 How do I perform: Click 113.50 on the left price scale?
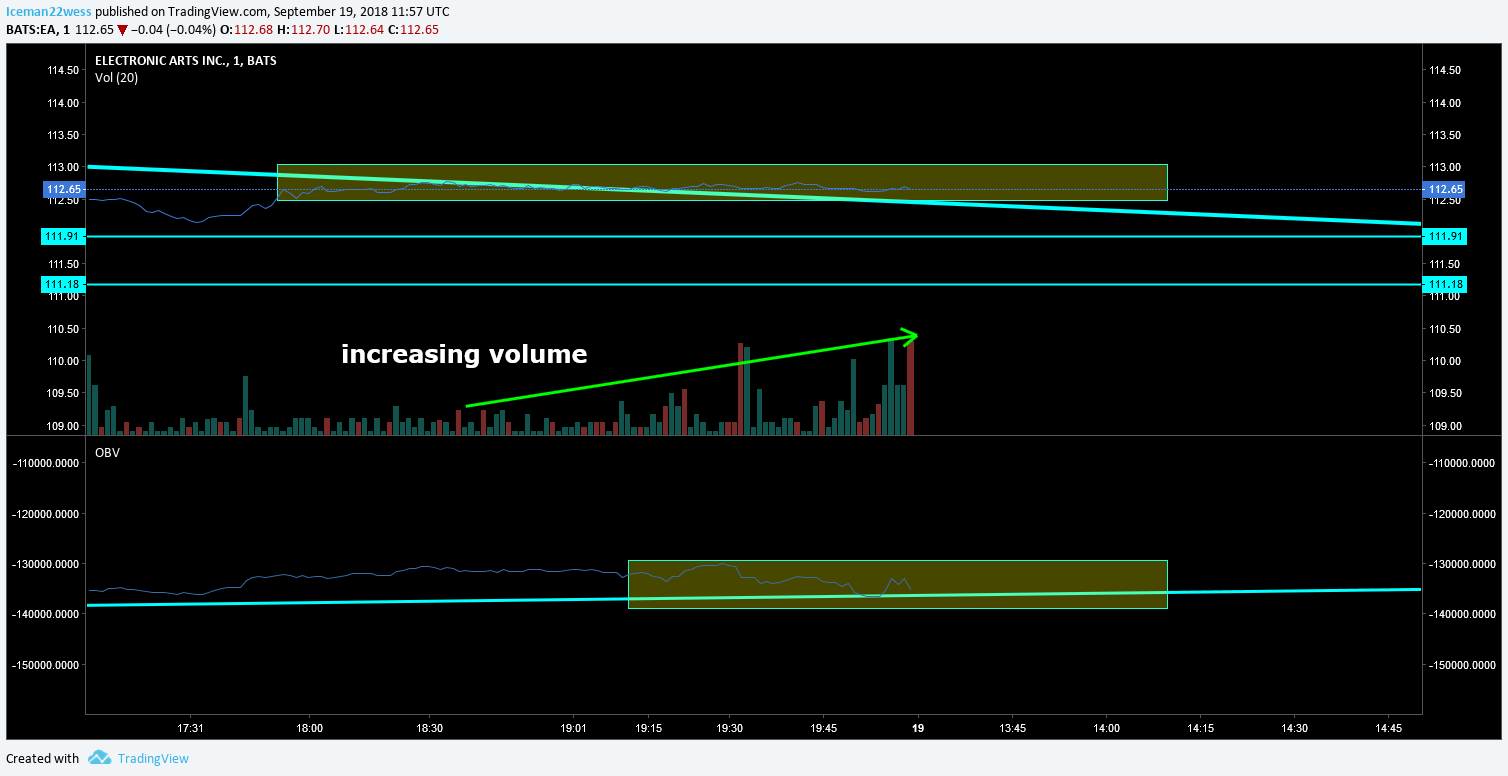[63, 135]
